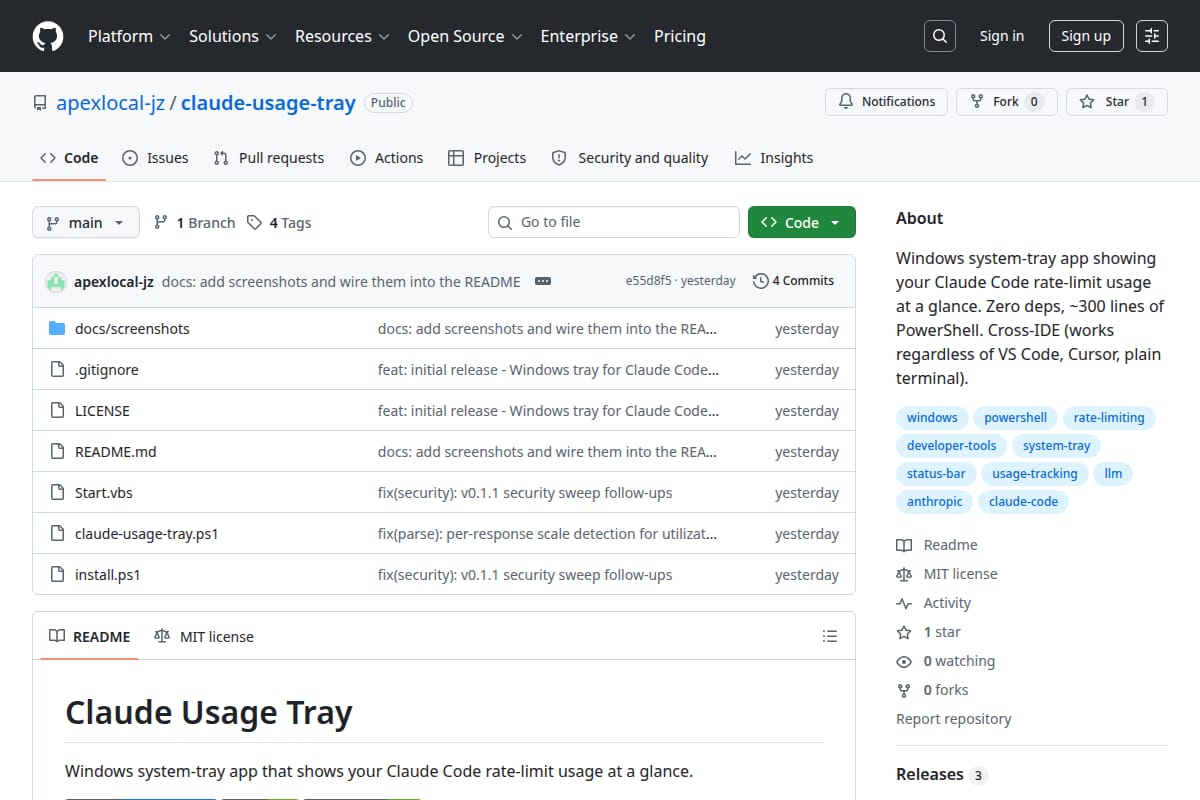Open the search magnifier icon in header
Screen dimensions: 1200x800
(939, 36)
